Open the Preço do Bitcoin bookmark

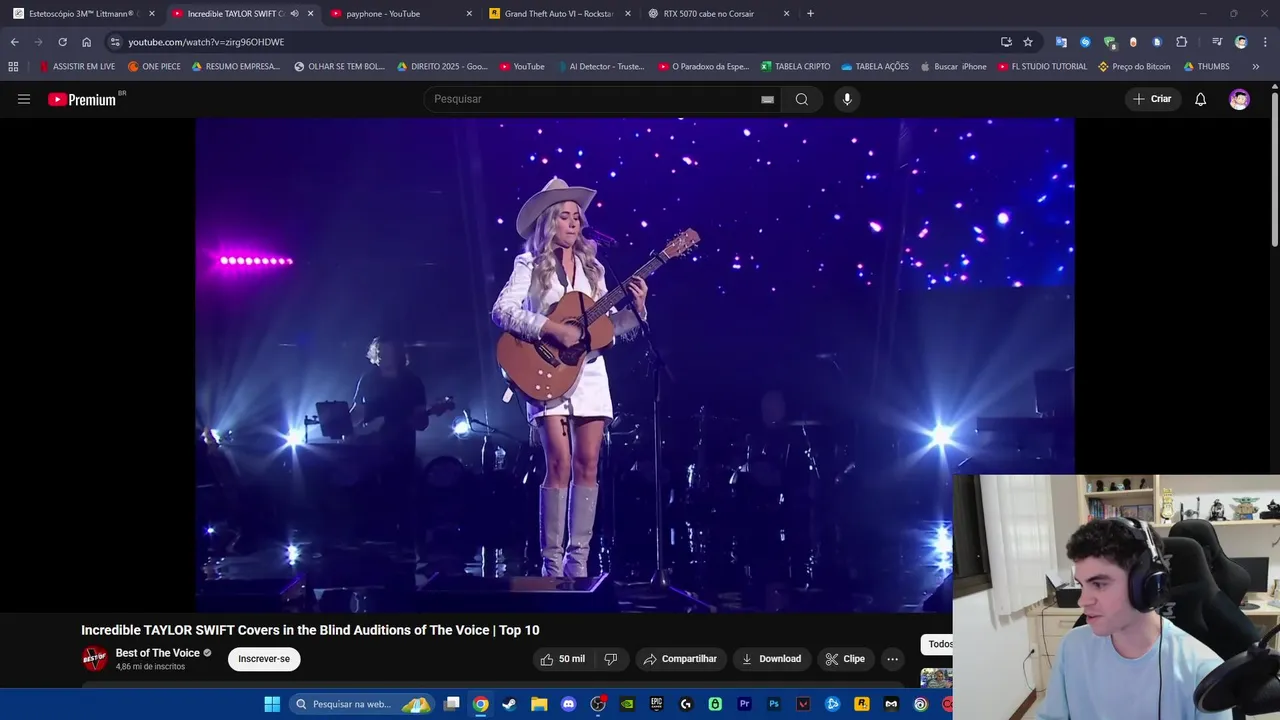[x=1134, y=67]
